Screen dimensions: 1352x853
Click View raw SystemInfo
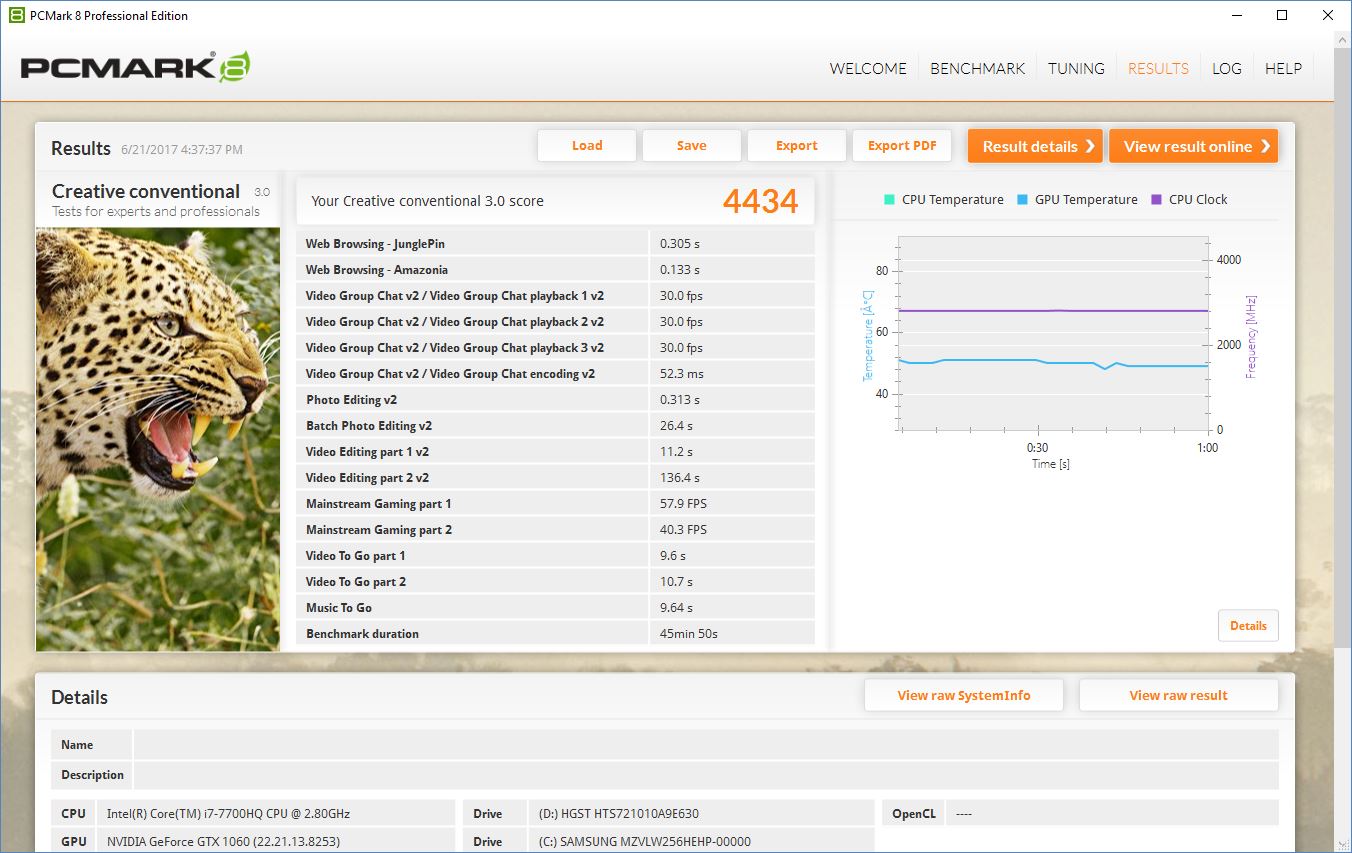click(963, 696)
